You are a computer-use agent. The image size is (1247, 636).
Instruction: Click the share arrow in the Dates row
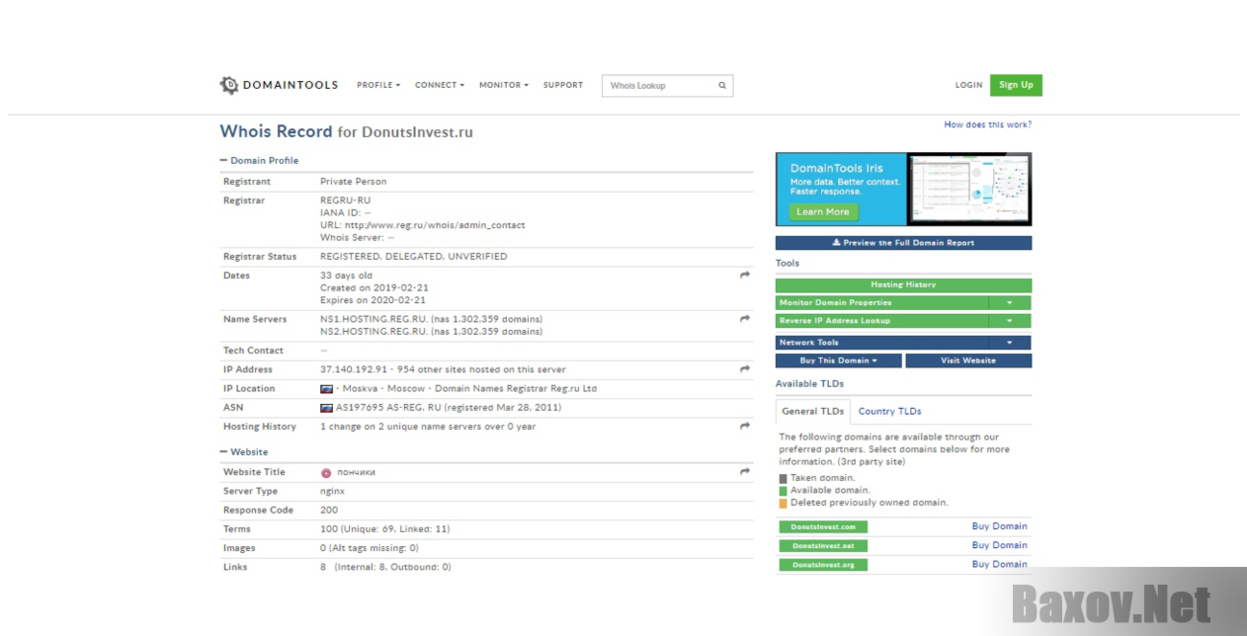(x=745, y=275)
